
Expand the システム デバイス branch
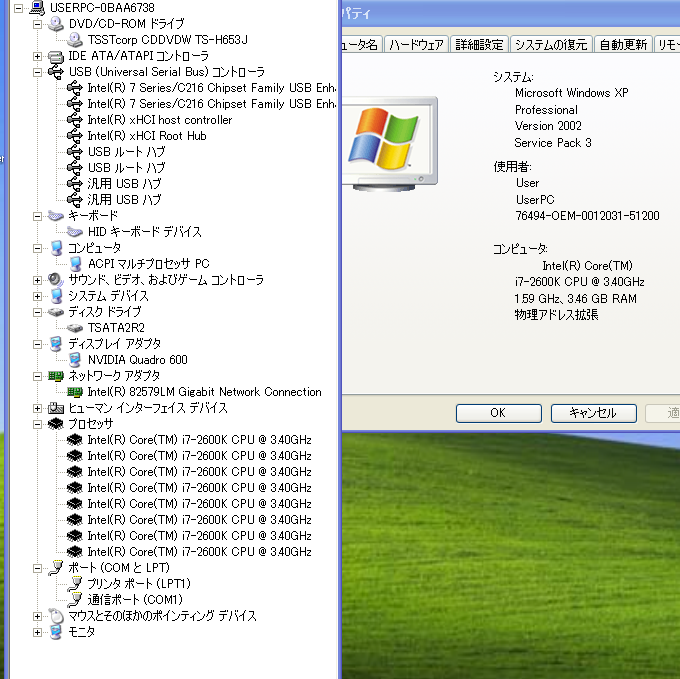coord(37,296)
